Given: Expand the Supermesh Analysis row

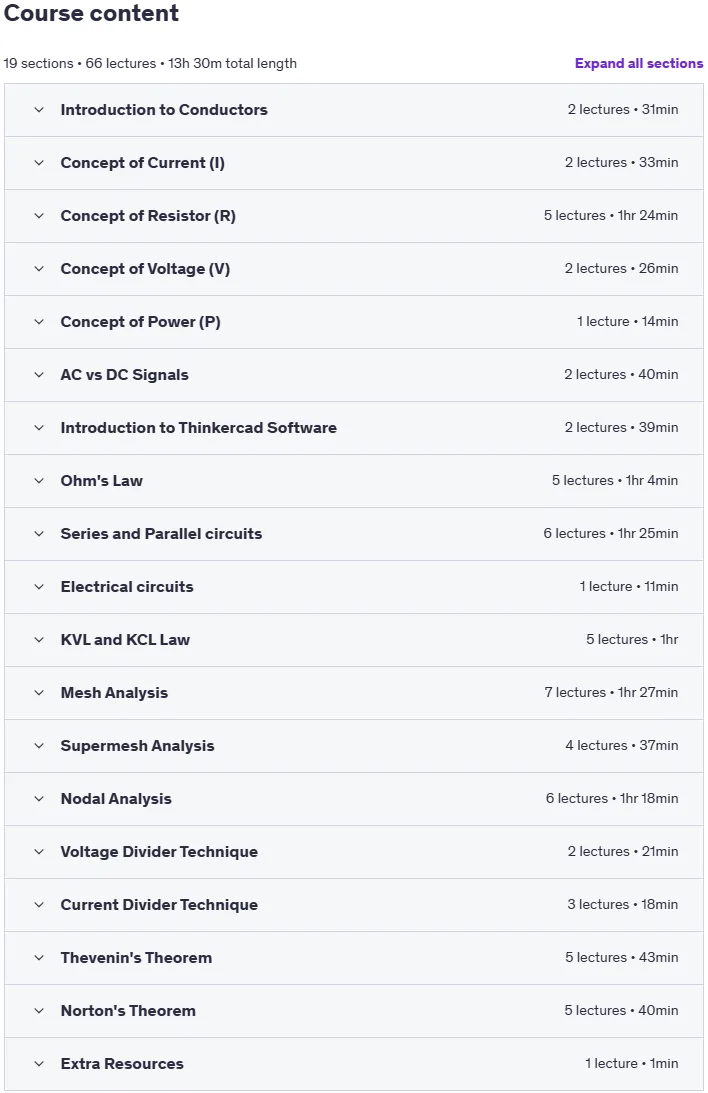Looking at the screenshot, I should 354,746.
